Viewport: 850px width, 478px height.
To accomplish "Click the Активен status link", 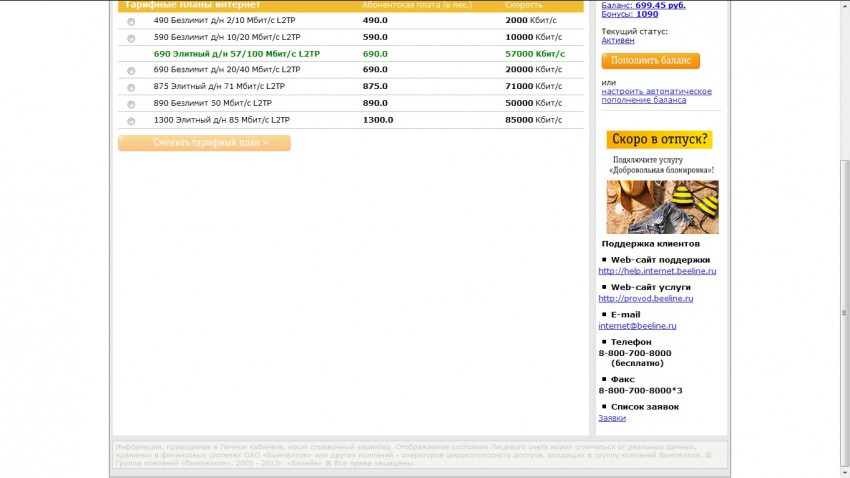I will (x=617, y=40).
